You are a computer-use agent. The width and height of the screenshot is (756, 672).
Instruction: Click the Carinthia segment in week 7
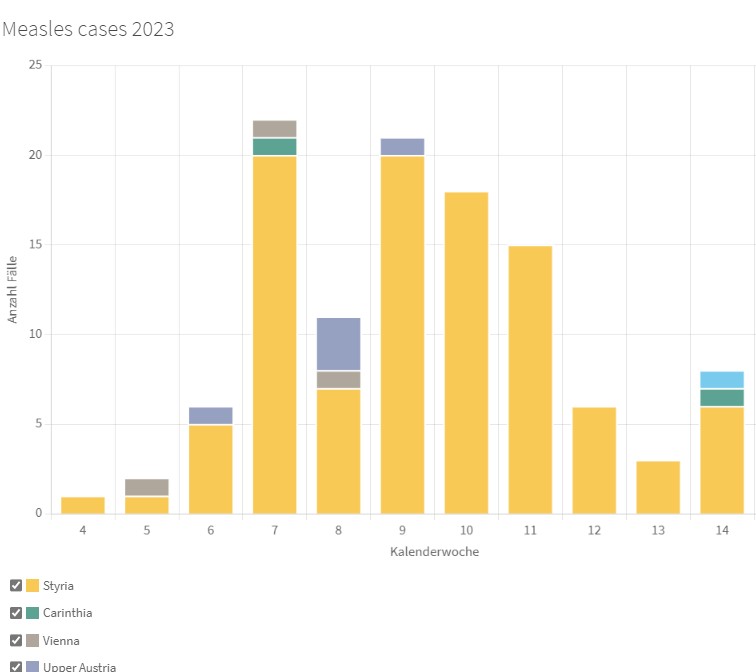tap(274, 147)
